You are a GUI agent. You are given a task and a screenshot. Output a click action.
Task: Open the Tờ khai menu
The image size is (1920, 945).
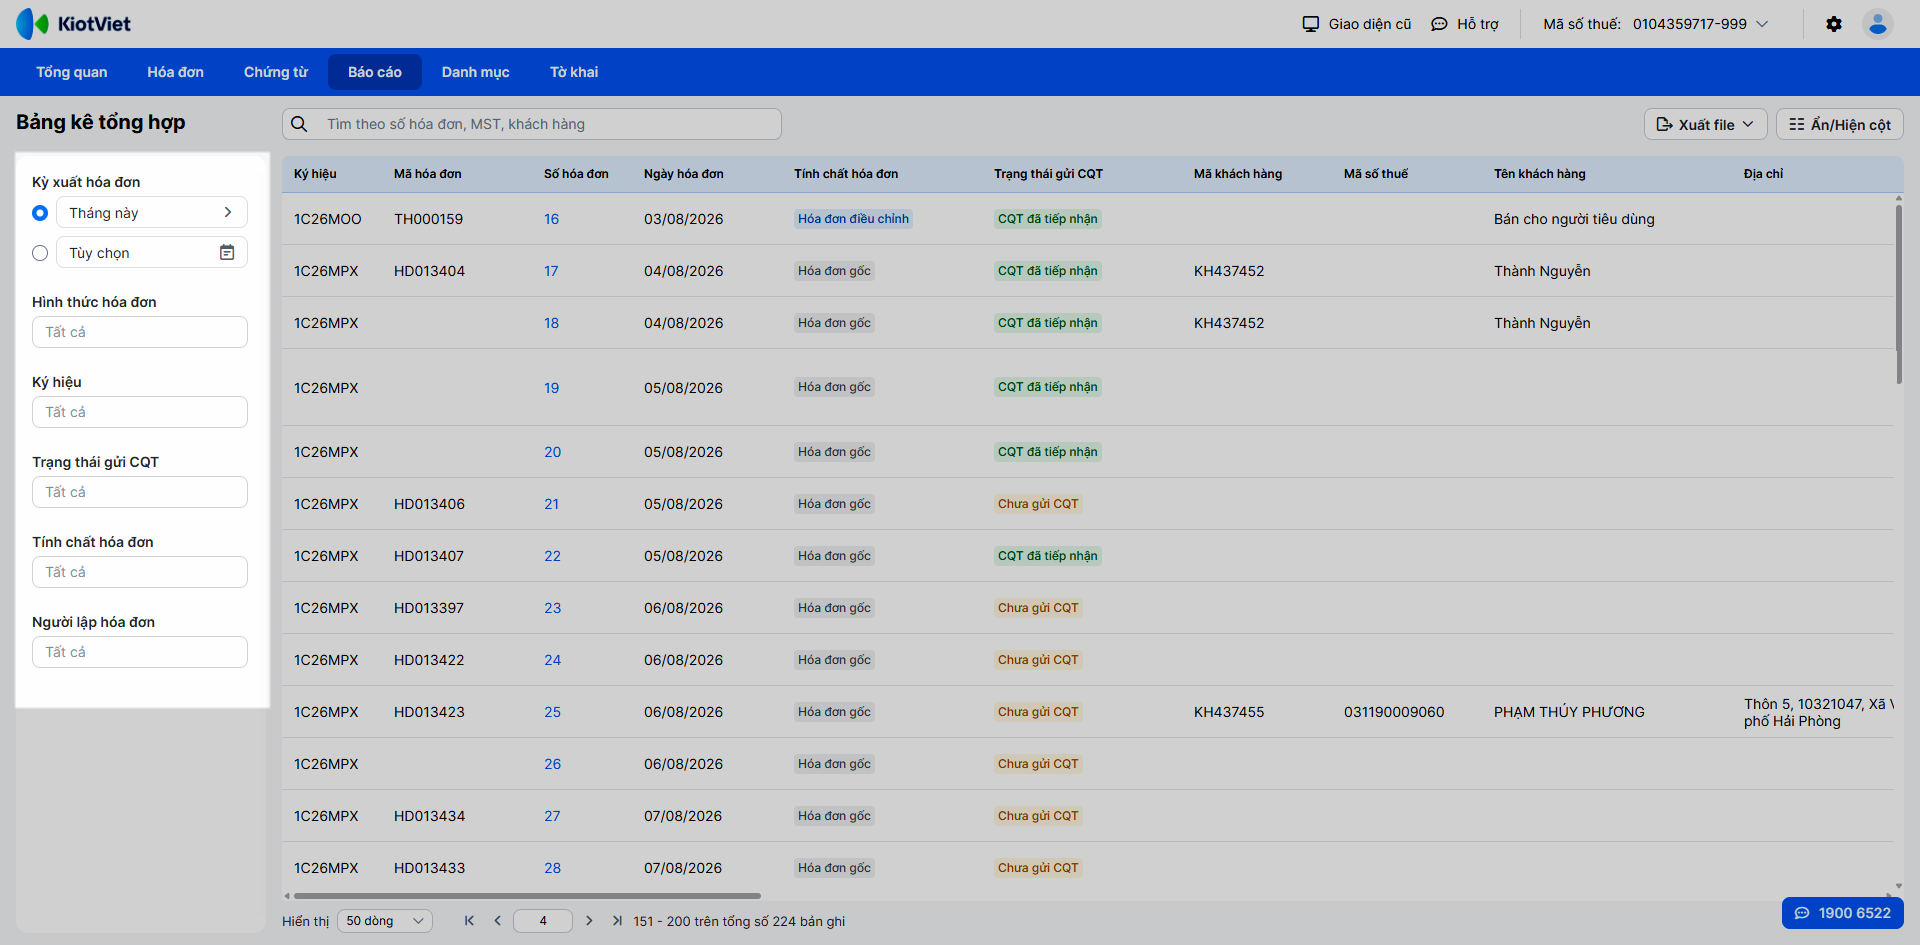pyautogui.click(x=574, y=72)
